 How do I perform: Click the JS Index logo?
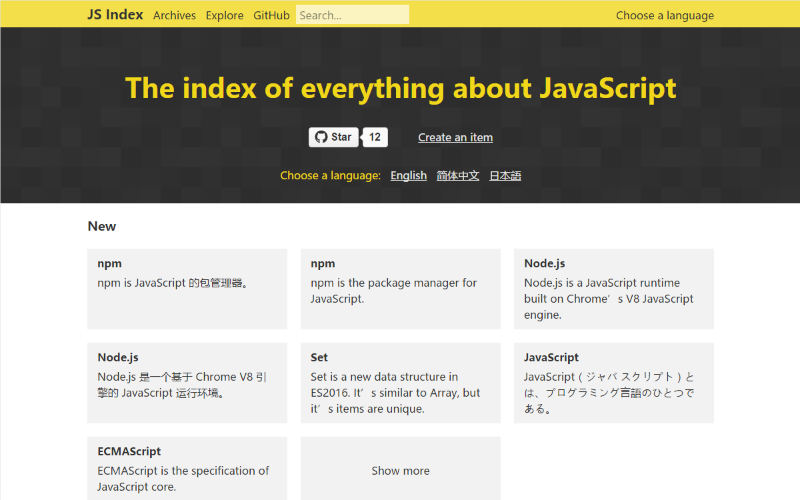pos(115,15)
